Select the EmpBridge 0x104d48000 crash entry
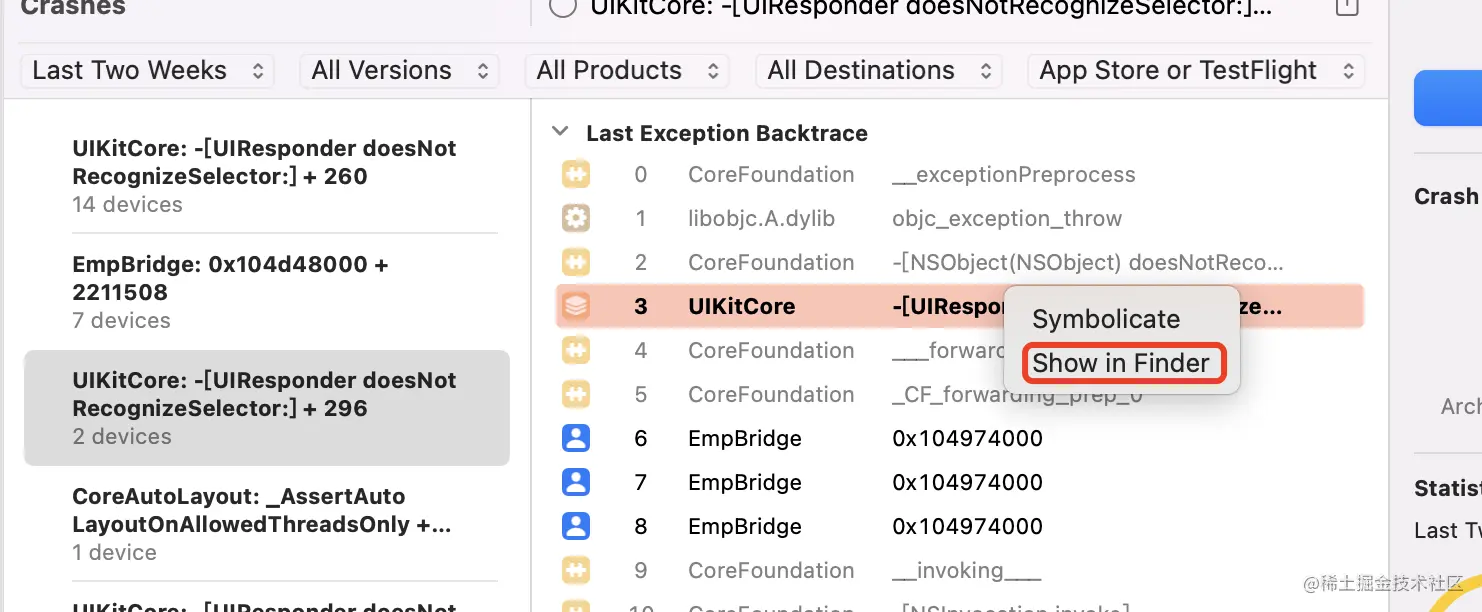Screen dimensions: 1482x612 [265, 292]
